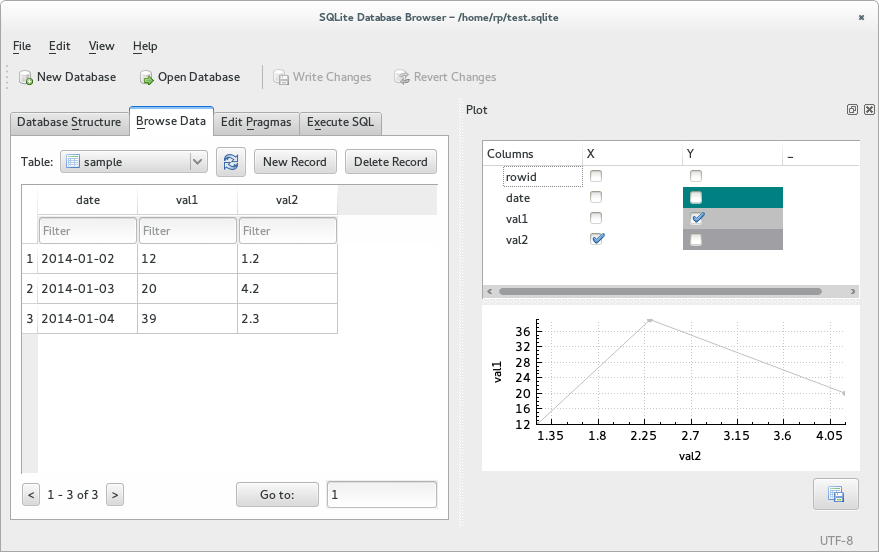Click the New Database toolbar icon
The height and width of the screenshot is (552, 879).
click(26, 77)
